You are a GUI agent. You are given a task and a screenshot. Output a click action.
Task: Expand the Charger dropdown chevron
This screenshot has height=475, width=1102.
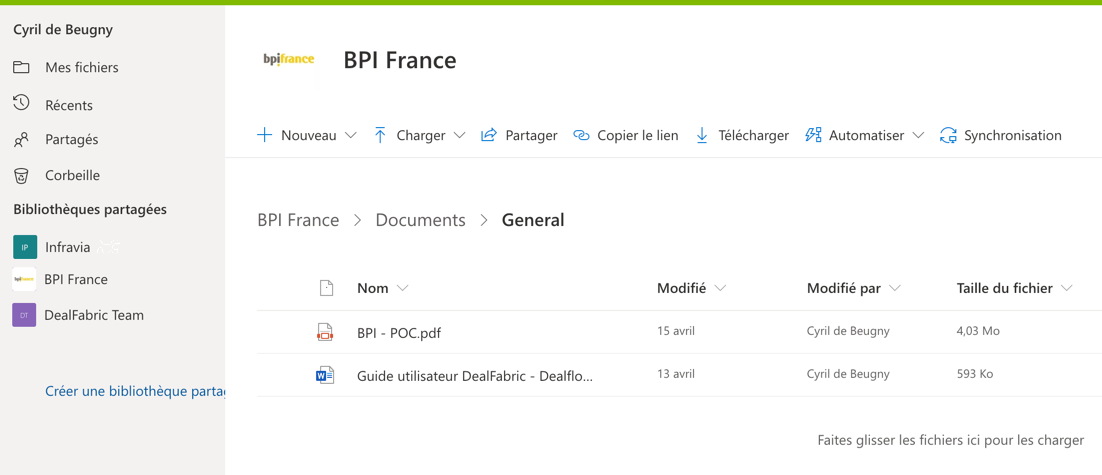click(x=460, y=136)
